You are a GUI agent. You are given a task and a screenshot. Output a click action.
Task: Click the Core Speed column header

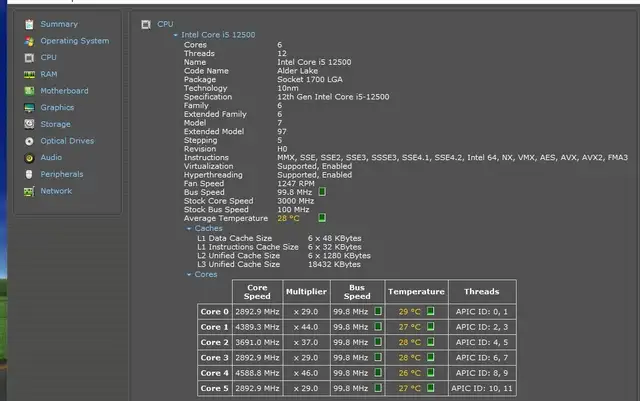tap(257, 291)
